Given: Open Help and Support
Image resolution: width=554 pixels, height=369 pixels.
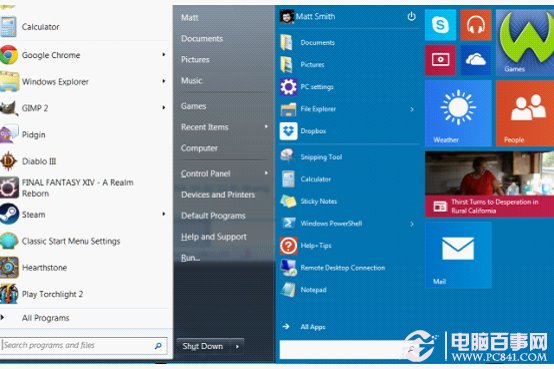Looking at the screenshot, I should coord(214,237).
